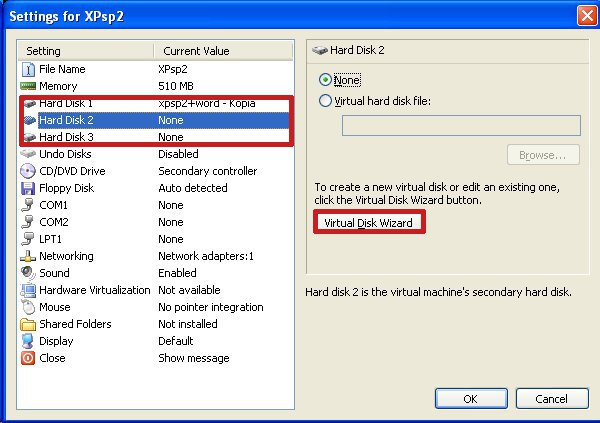Click the 'Network adapters:1' value

pyautogui.click(x=206, y=256)
